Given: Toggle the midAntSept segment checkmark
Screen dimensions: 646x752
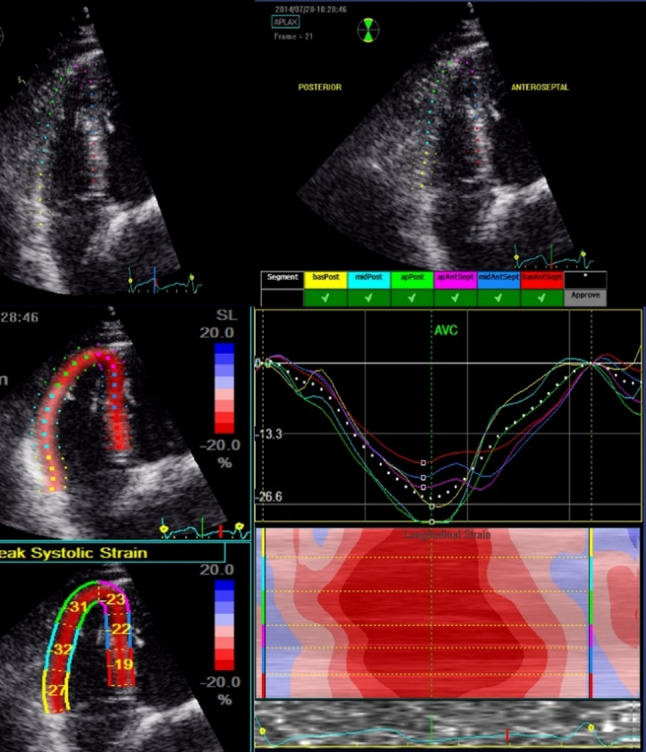Looking at the screenshot, I should click(x=498, y=298).
